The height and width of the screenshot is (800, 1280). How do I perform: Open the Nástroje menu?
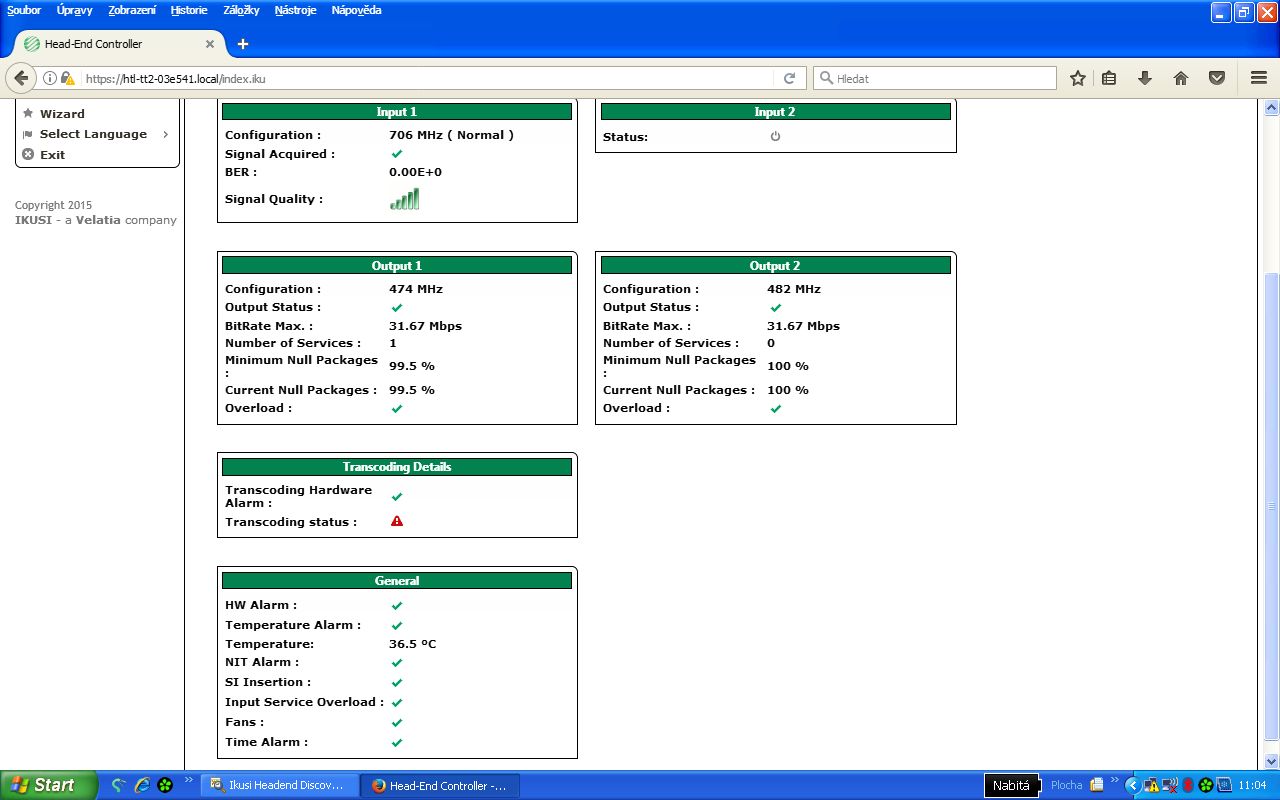(x=295, y=10)
